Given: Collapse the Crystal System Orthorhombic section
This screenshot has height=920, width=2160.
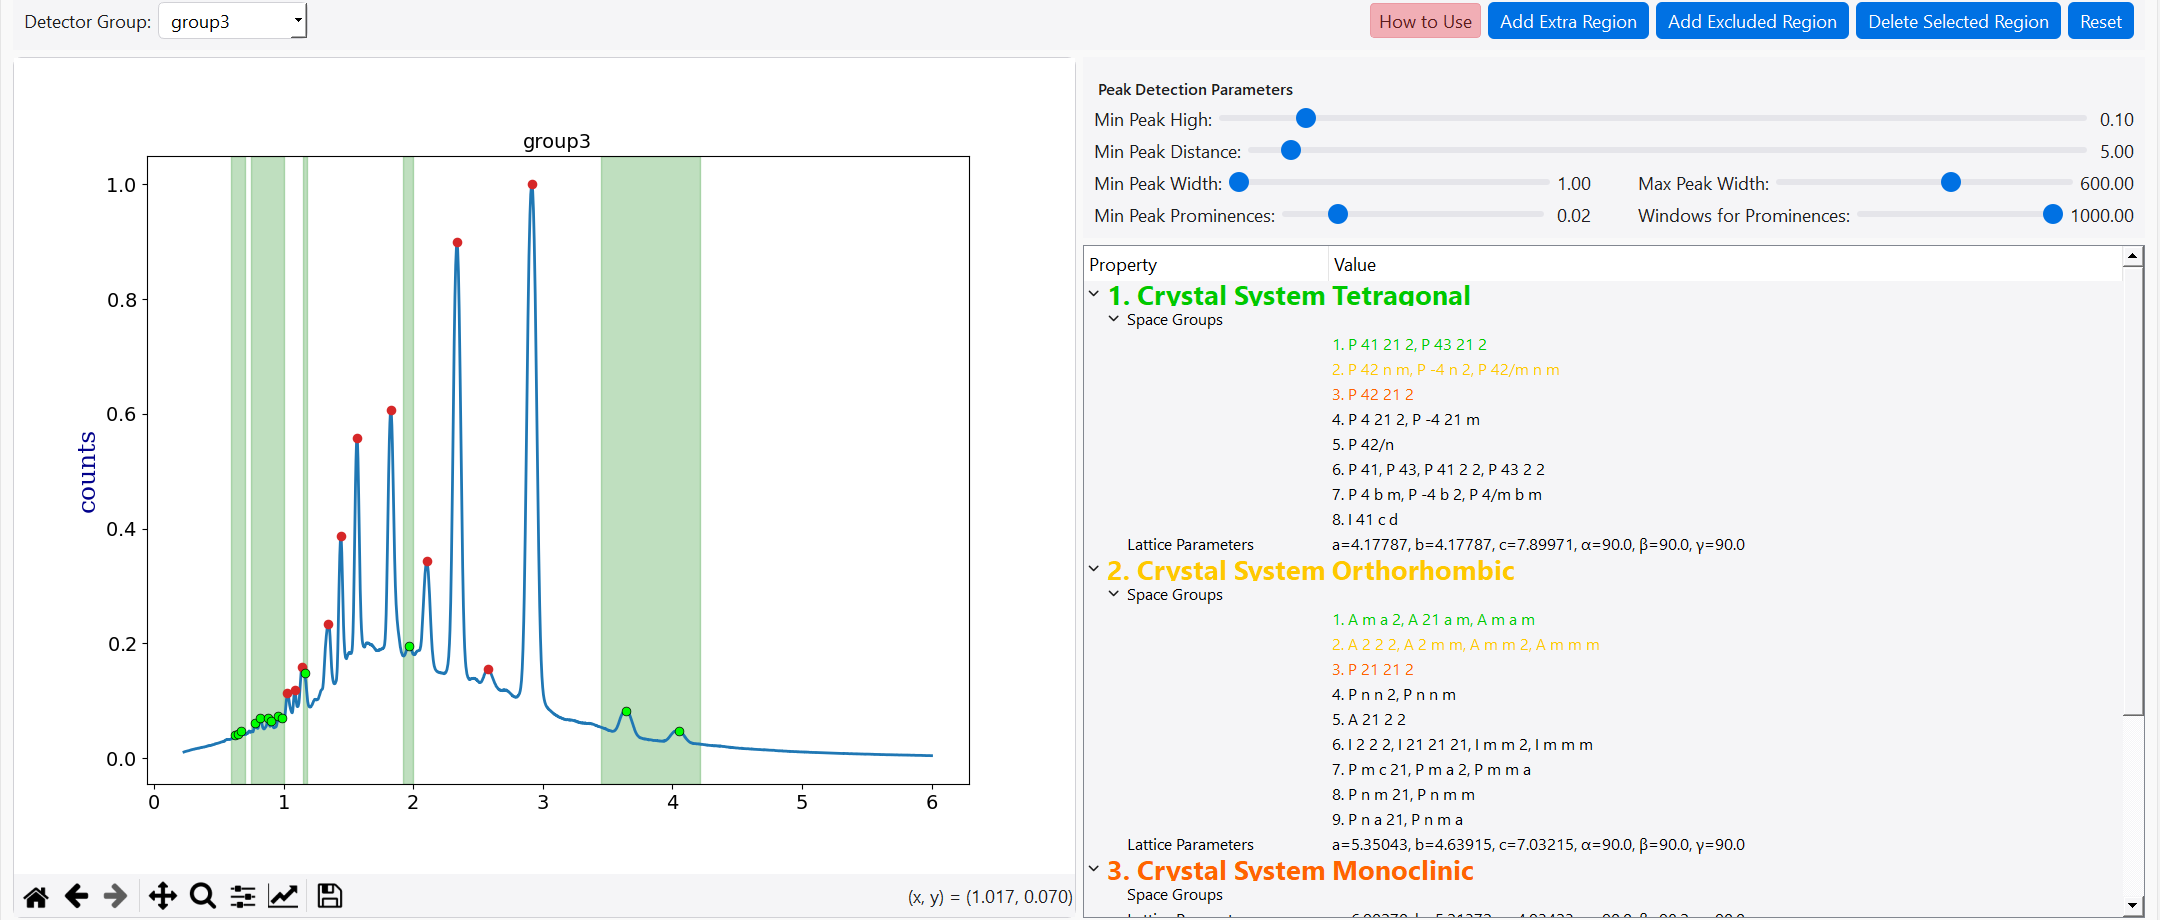Looking at the screenshot, I should point(1094,569).
